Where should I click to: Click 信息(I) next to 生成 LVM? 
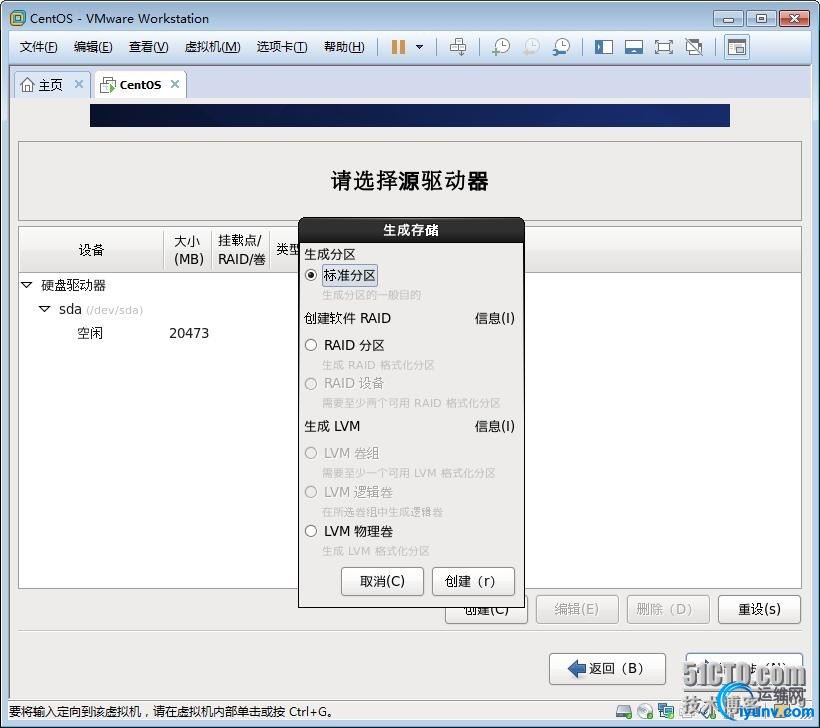[494, 427]
